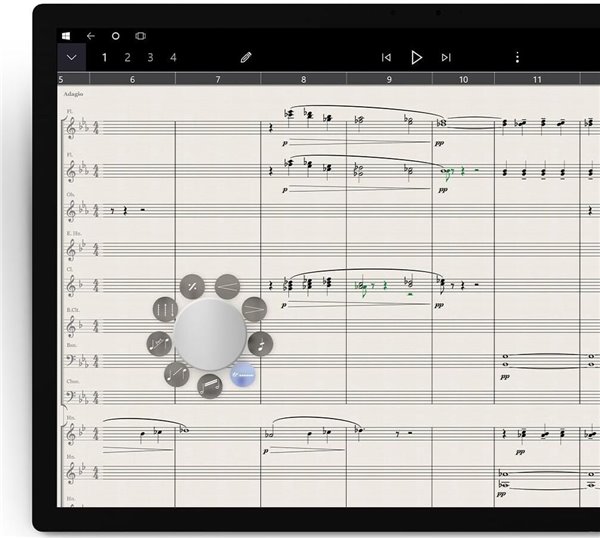This screenshot has width=600, height=538.
Task: Jump to bar 6 on ruler
Action: tap(132, 79)
